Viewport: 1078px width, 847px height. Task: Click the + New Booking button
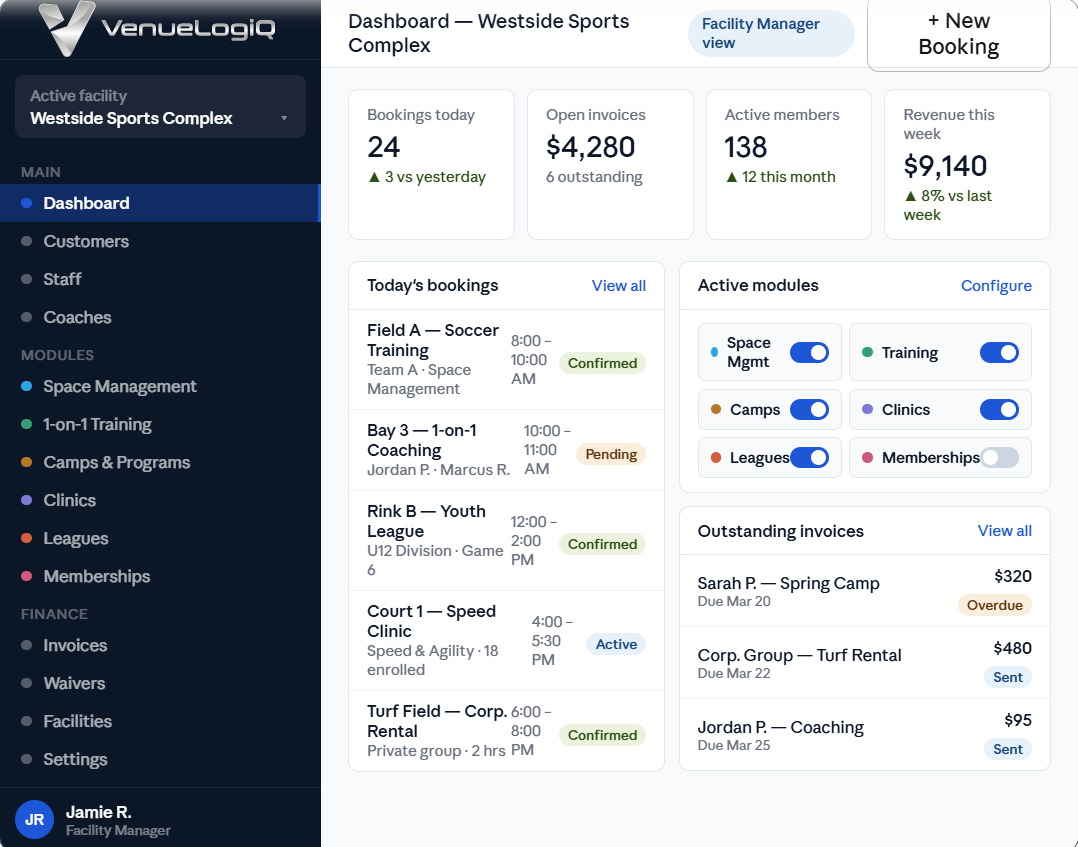click(957, 35)
